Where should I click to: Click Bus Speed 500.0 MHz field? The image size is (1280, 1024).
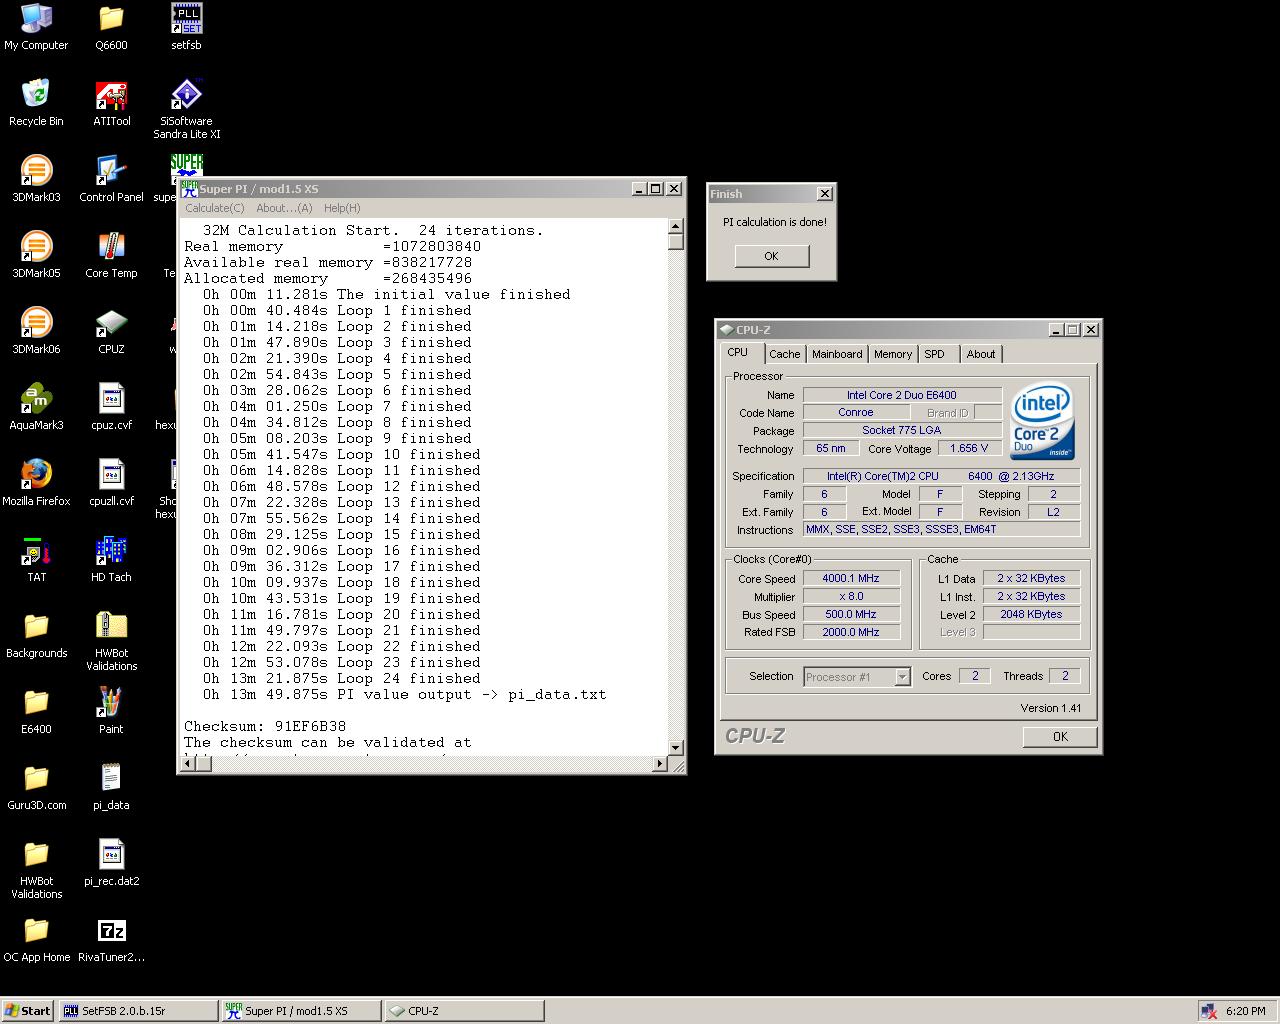click(x=851, y=614)
